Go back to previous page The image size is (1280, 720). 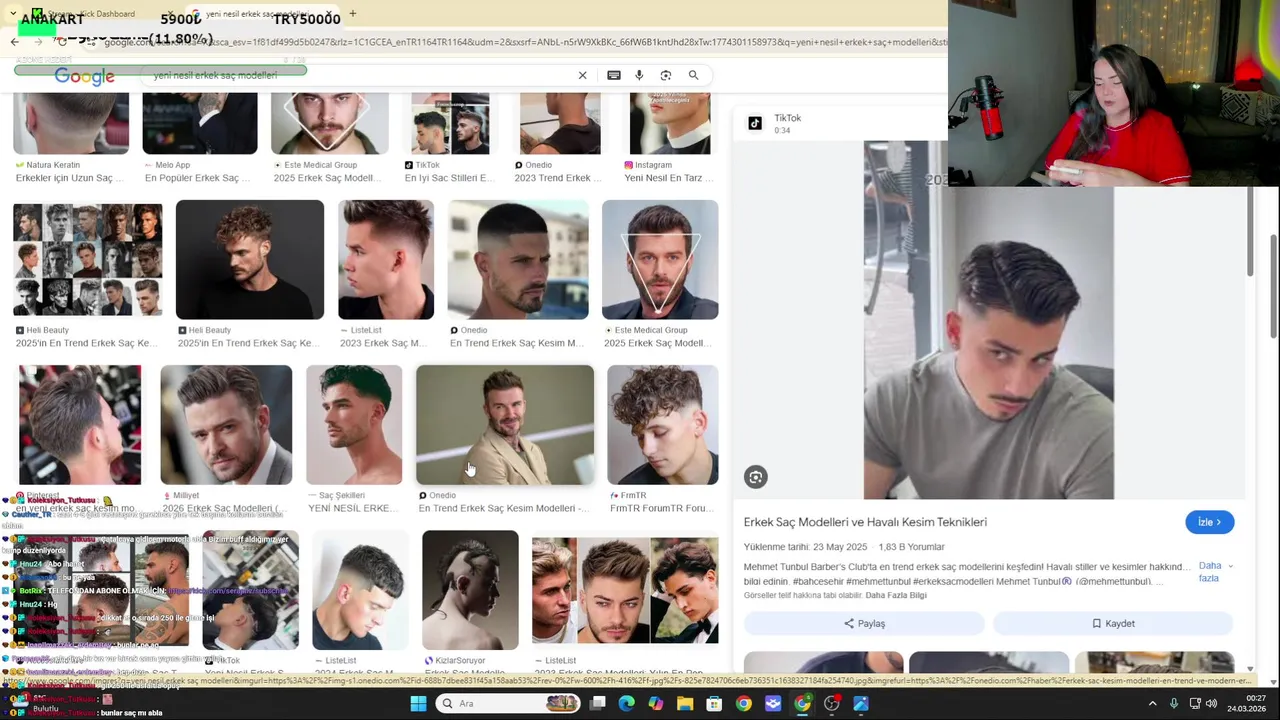14,42
